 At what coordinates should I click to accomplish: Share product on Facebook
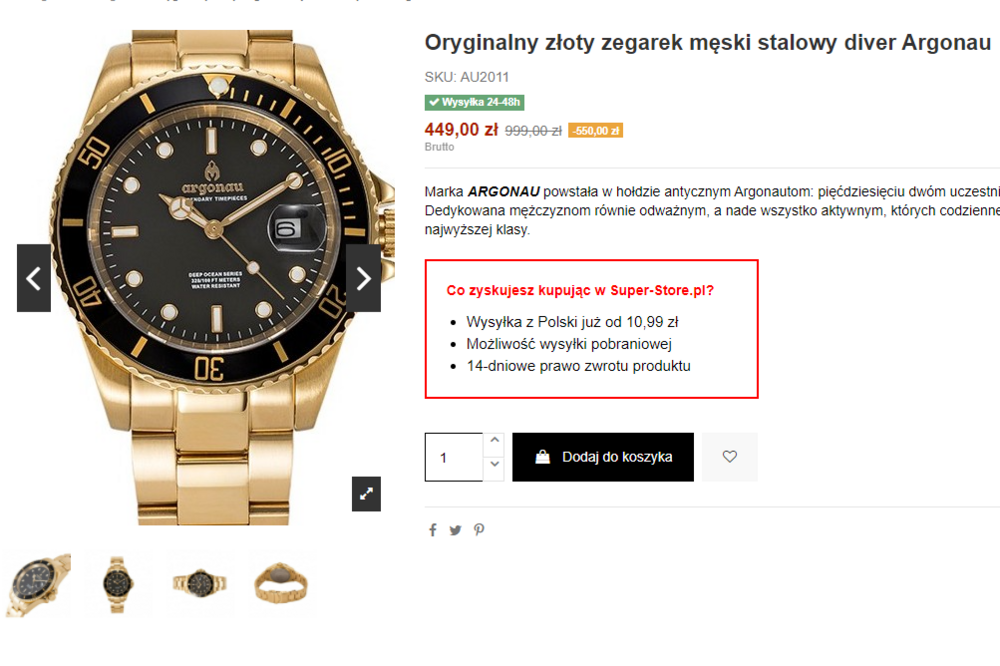click(433, 530)
